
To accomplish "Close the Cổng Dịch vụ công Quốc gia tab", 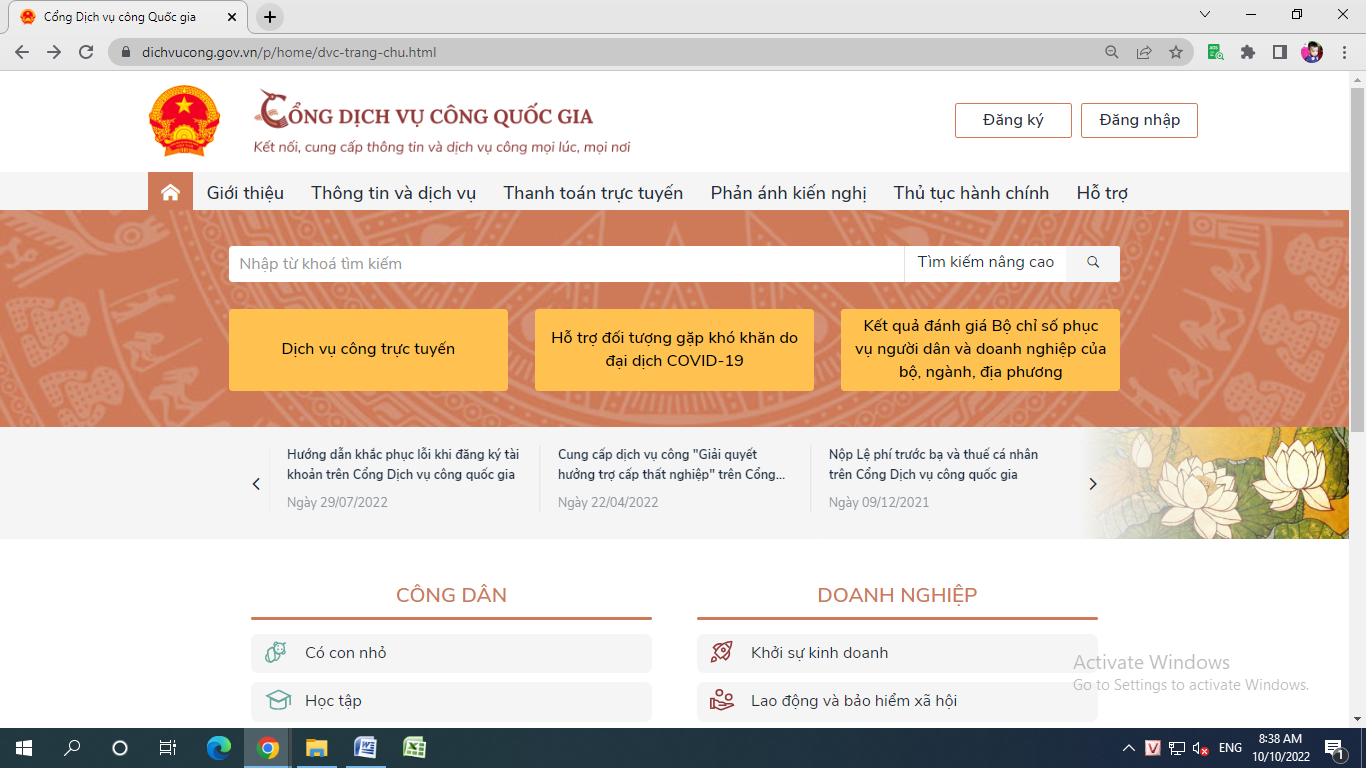I will point(232,17).
